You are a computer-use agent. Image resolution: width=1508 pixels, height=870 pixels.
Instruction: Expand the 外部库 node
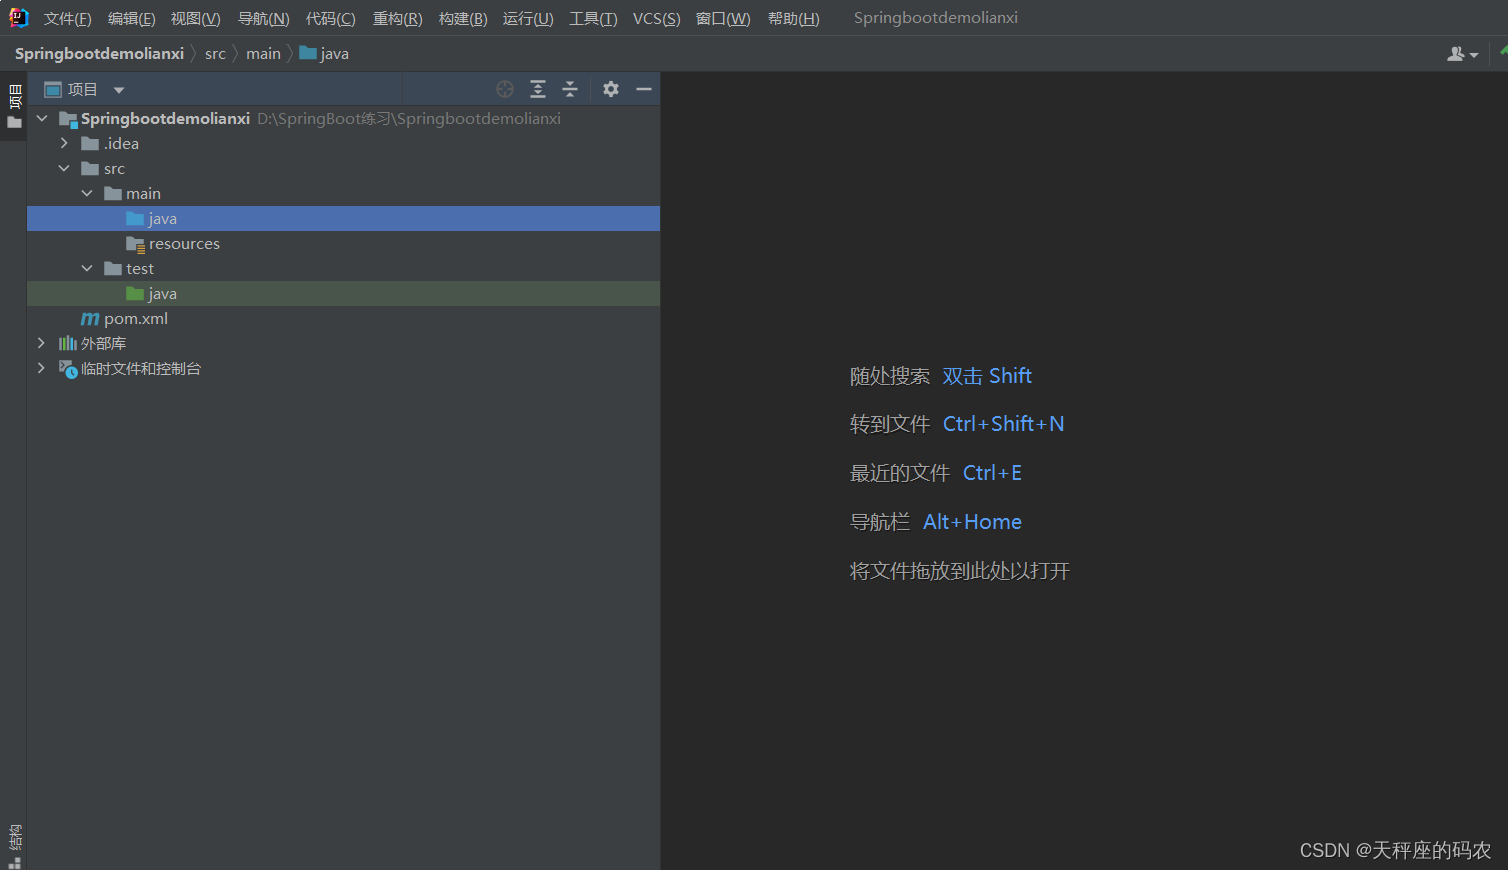pos(41,343)
